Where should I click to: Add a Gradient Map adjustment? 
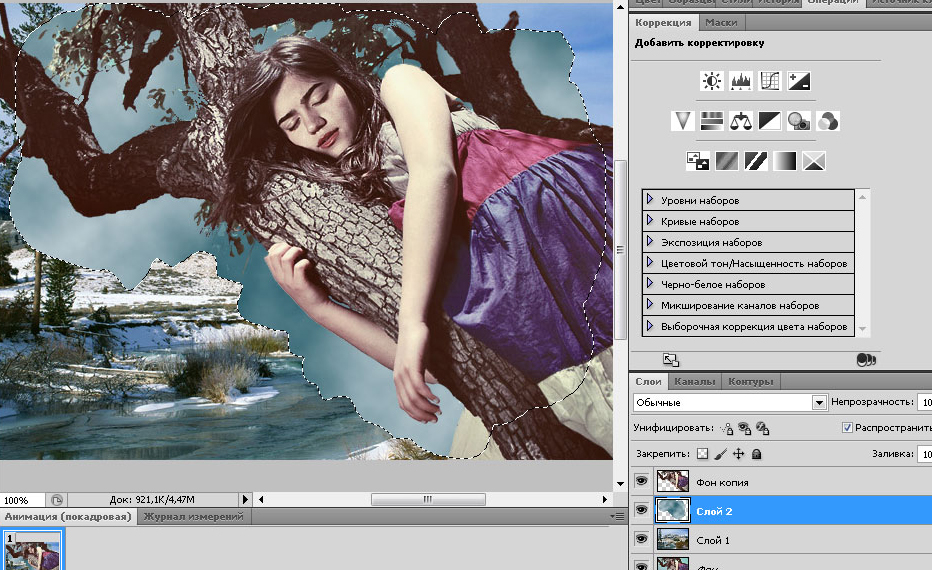pyautogui.click(x=785, y=161)
